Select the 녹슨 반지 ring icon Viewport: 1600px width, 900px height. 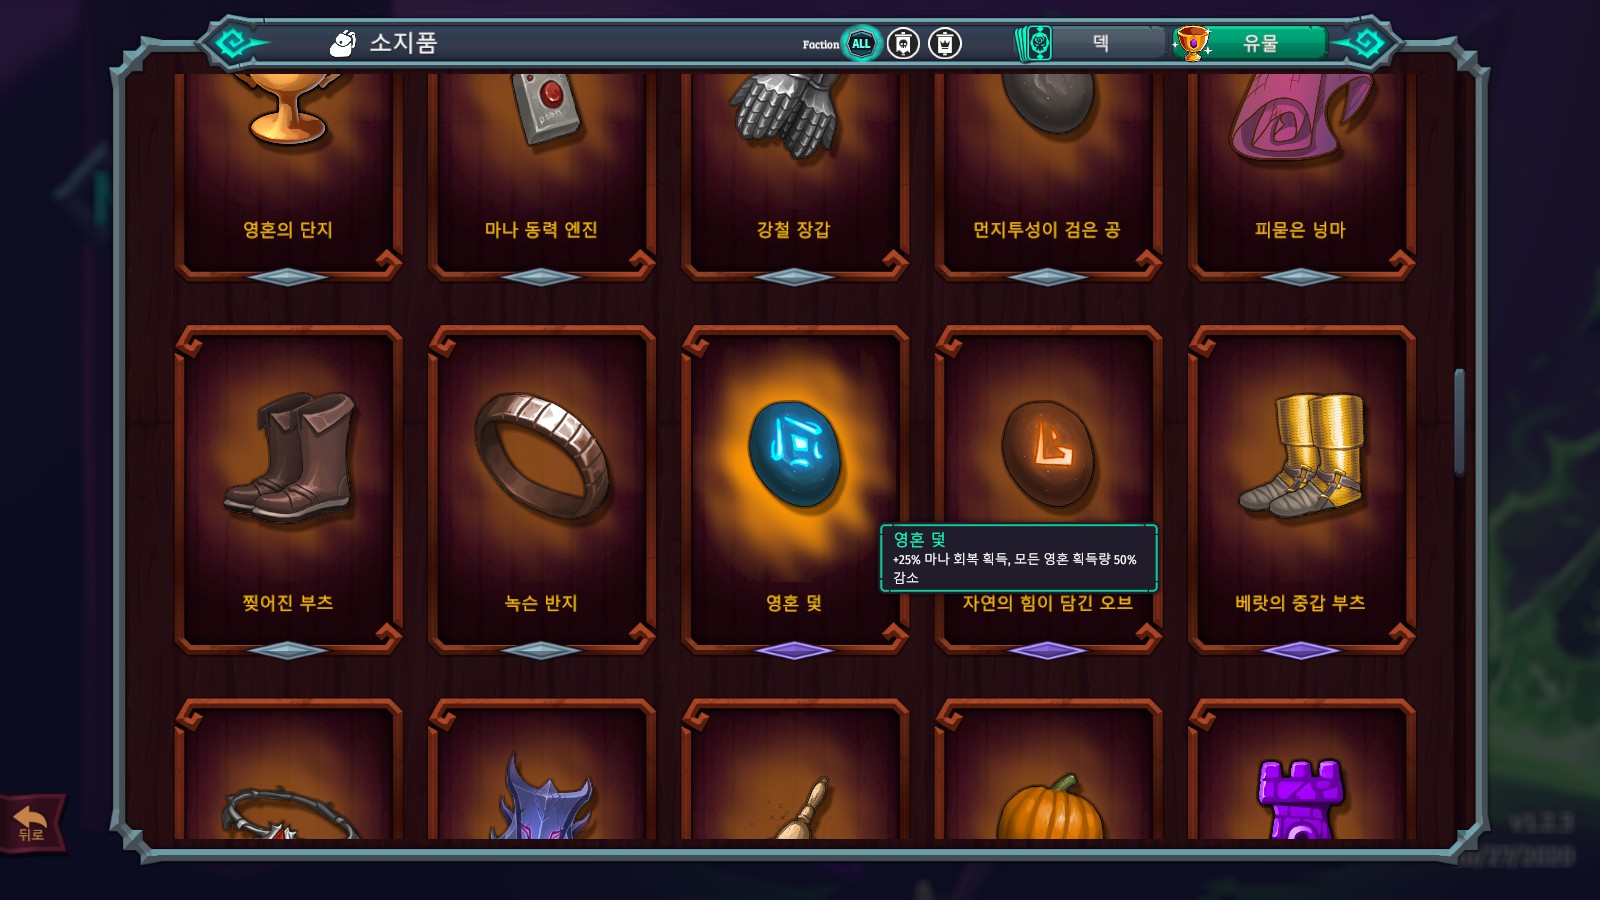pos(541,456)
